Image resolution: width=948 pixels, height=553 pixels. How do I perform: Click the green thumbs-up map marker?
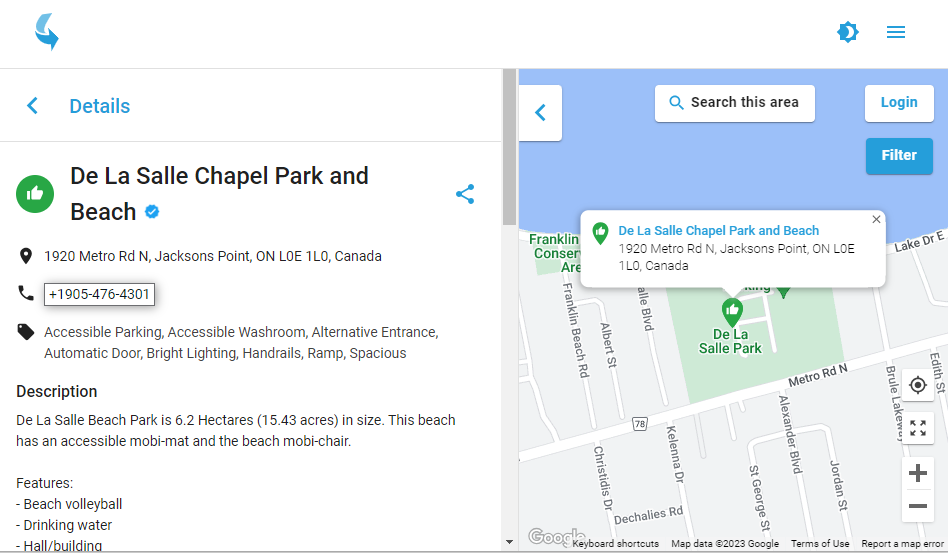point(732,312)
